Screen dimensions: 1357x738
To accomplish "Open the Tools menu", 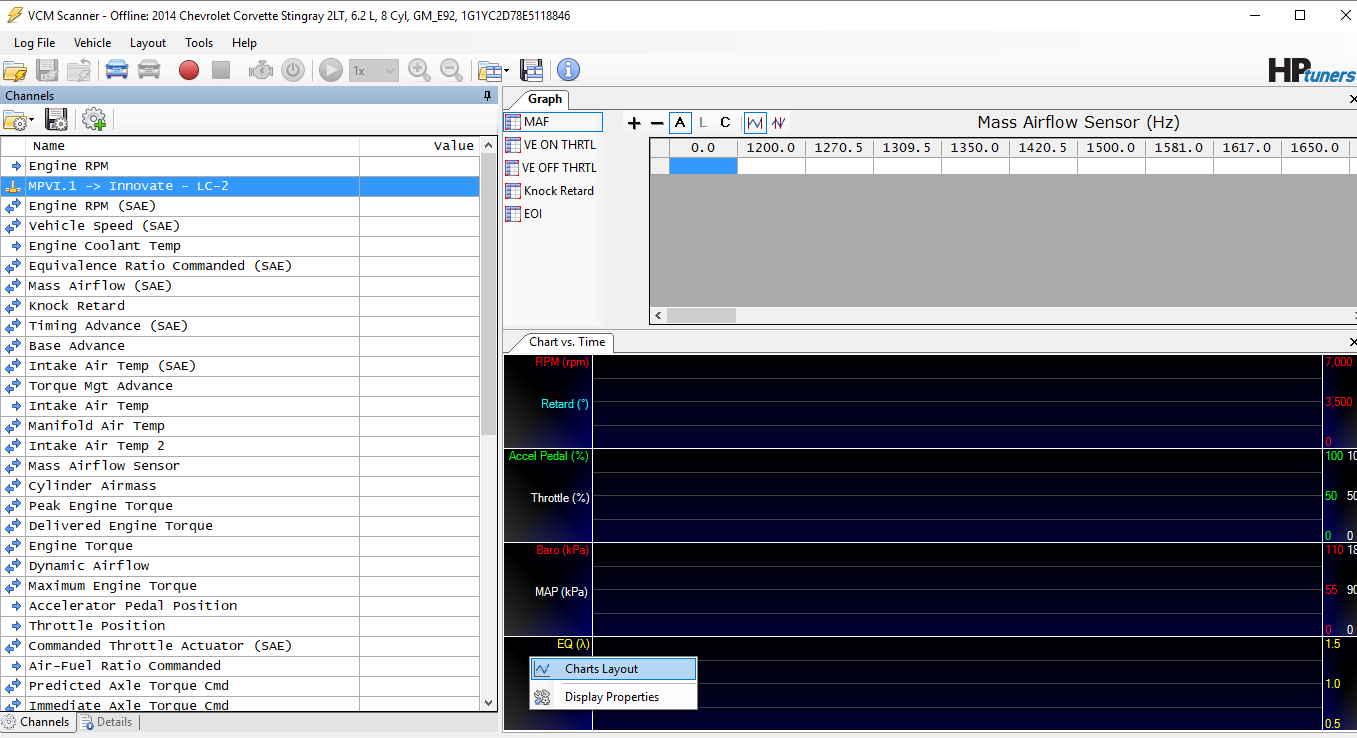I will [199, 43].
